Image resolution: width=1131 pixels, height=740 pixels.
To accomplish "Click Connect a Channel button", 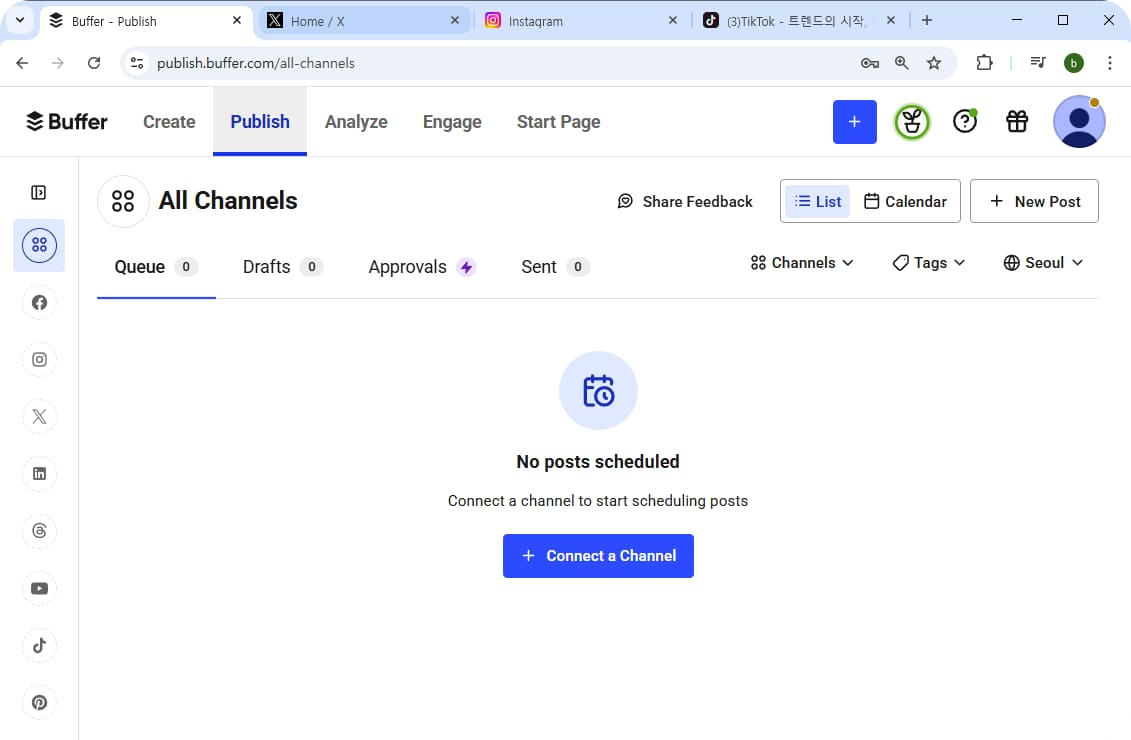I will coord(598,556).
